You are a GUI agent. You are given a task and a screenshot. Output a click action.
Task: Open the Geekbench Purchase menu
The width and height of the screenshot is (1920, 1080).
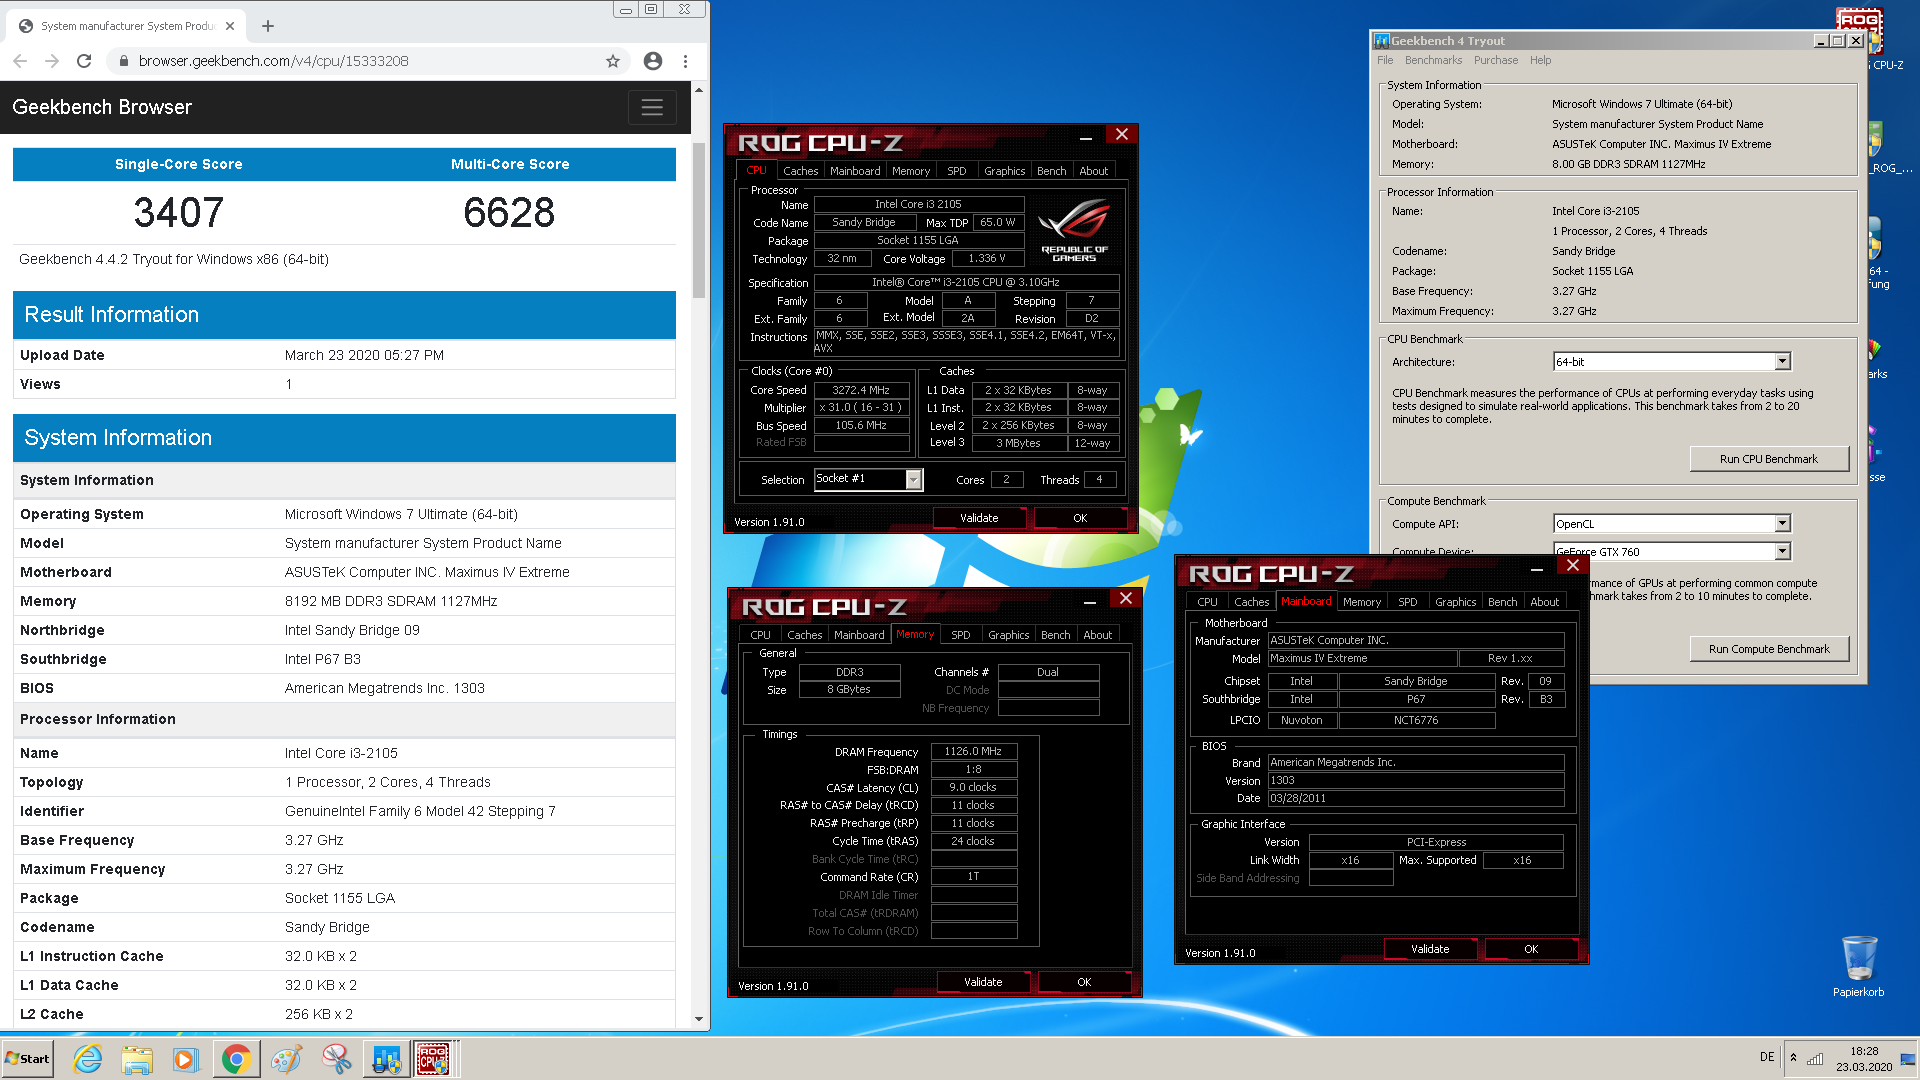tap(1495, 60)
